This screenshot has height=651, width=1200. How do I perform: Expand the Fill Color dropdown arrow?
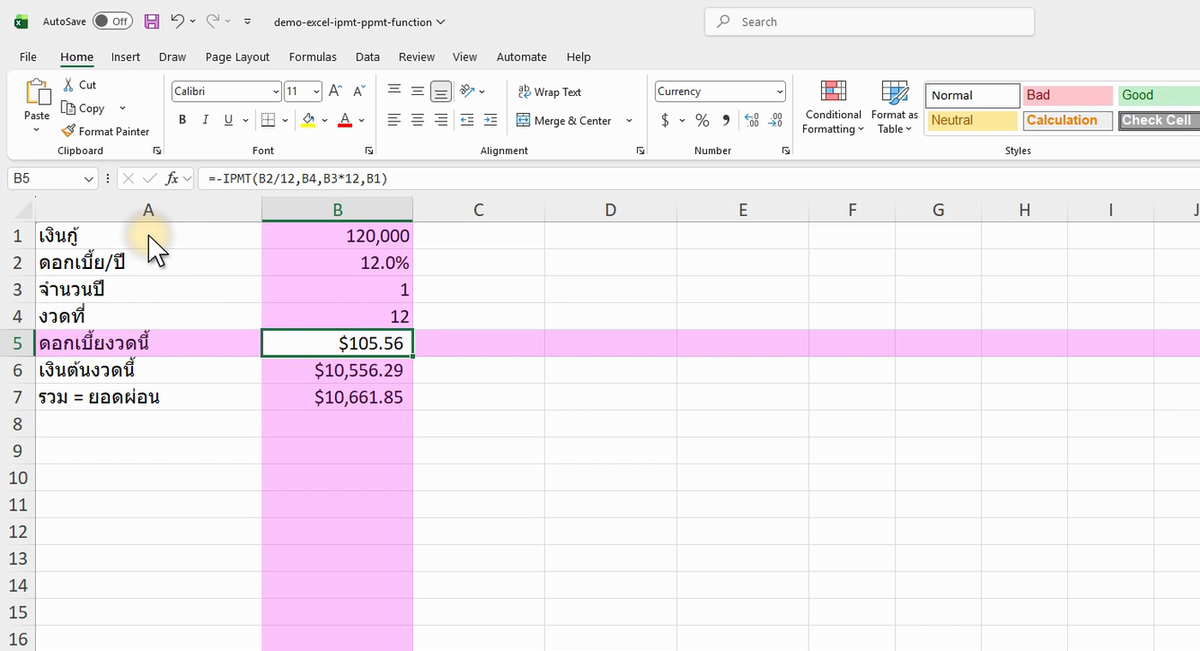point(325,121)
